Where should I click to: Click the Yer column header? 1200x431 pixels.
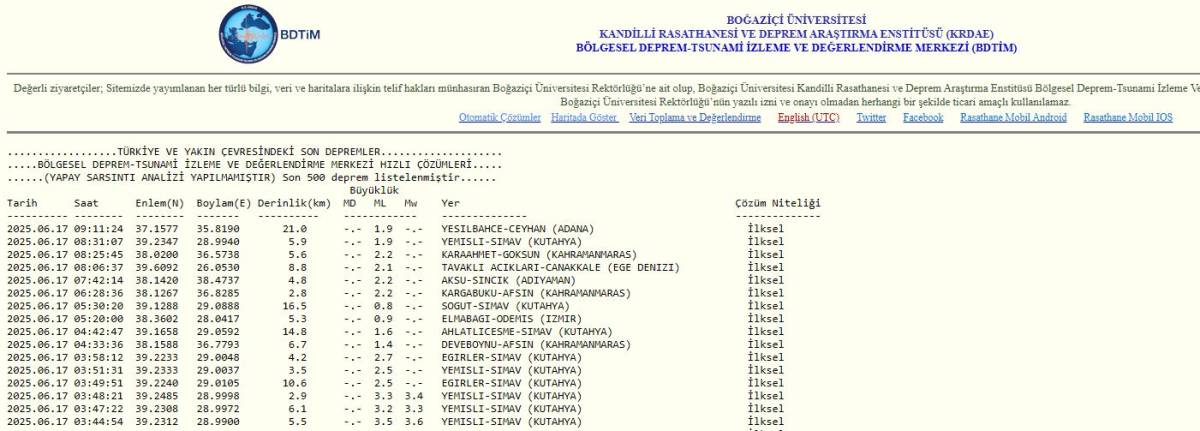click(x=450, y=203)
